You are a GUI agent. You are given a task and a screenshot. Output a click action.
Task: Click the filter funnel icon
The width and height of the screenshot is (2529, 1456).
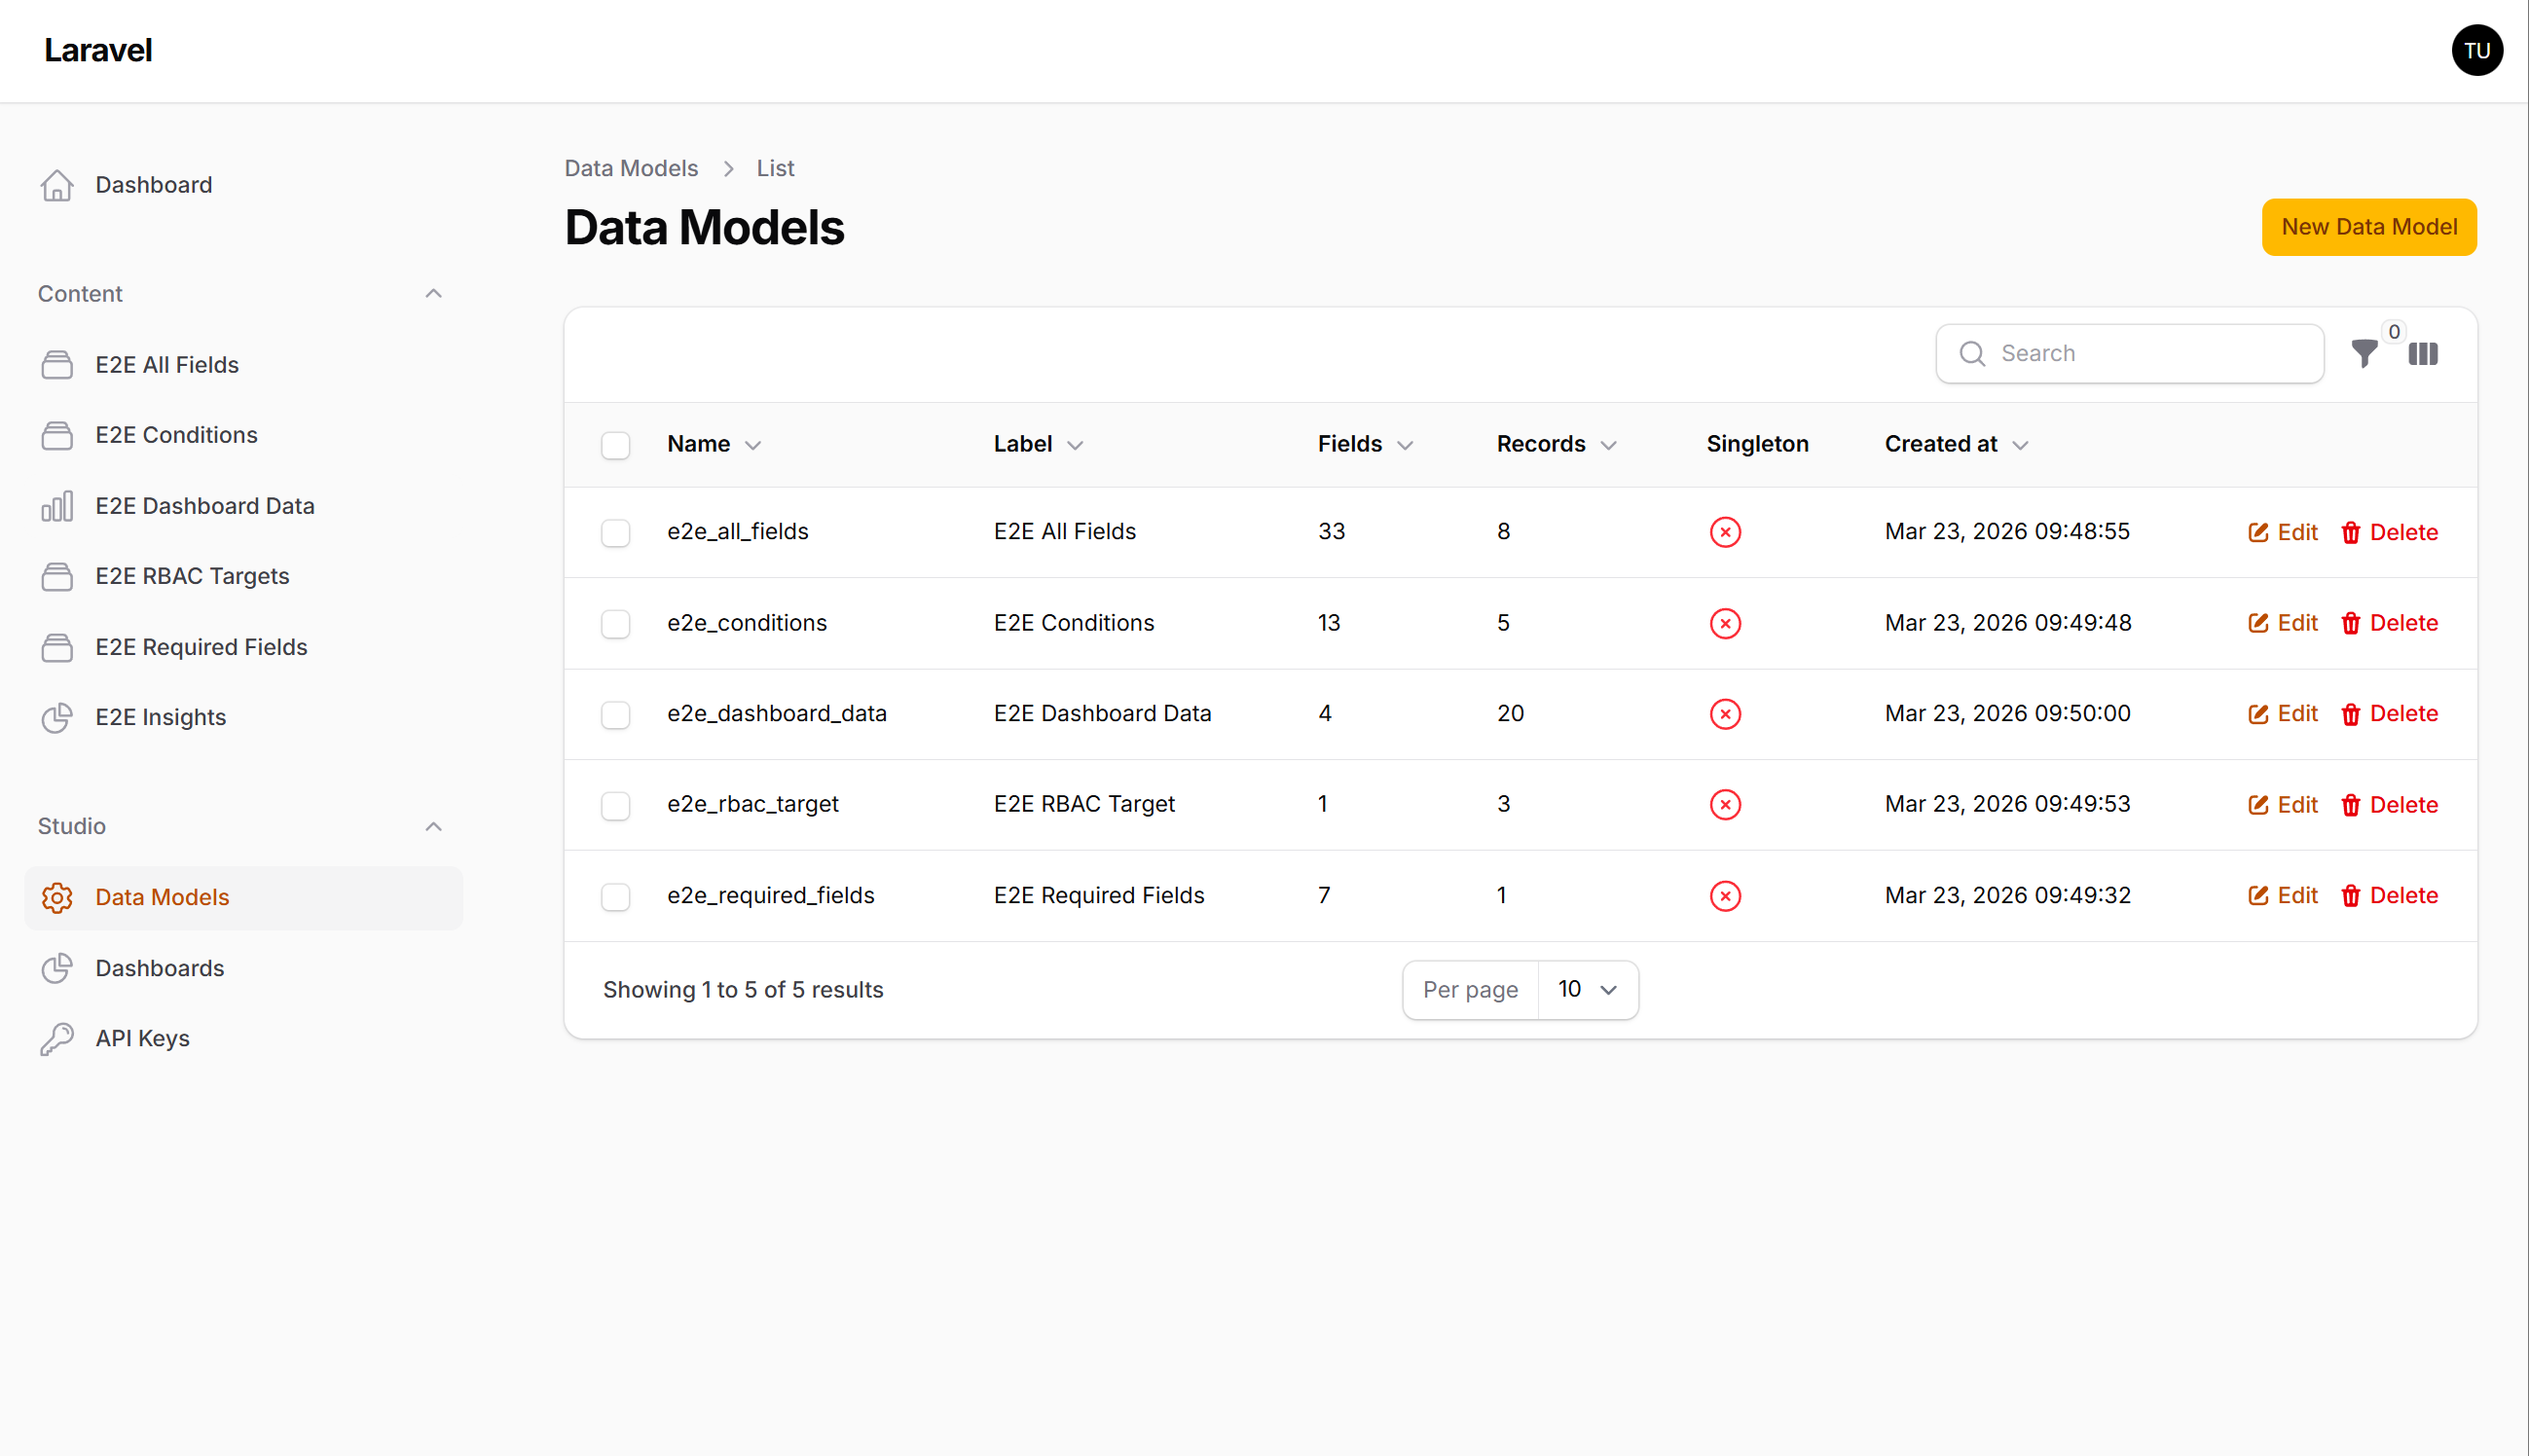(2364, 354)
